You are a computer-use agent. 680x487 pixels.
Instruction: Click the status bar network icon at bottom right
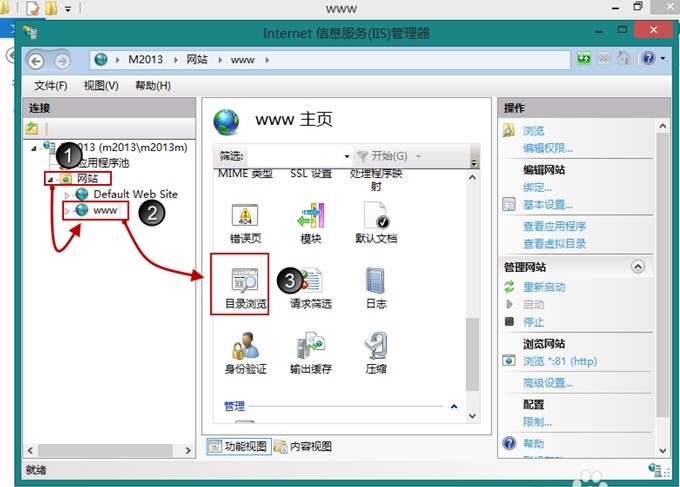point(655,469)
